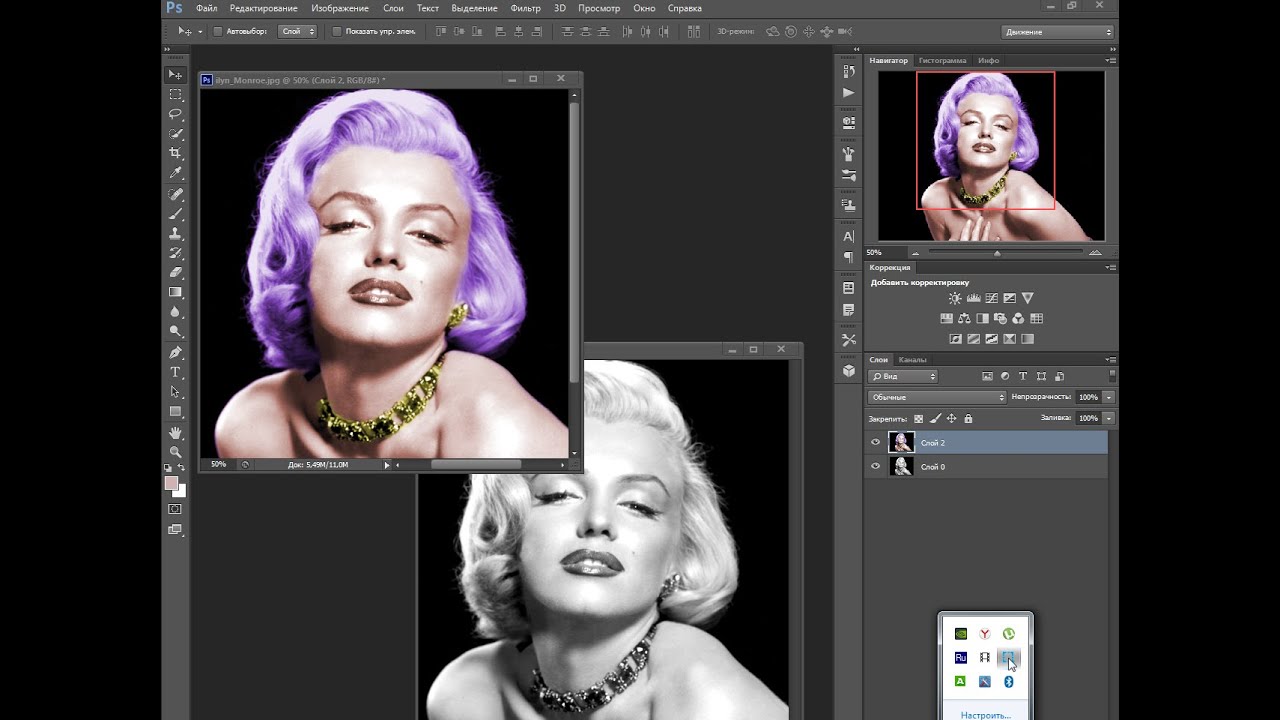The image size is (1280, 720).
Task: Open workspace dropdown Движение
Action: [x=1058, y=32]
